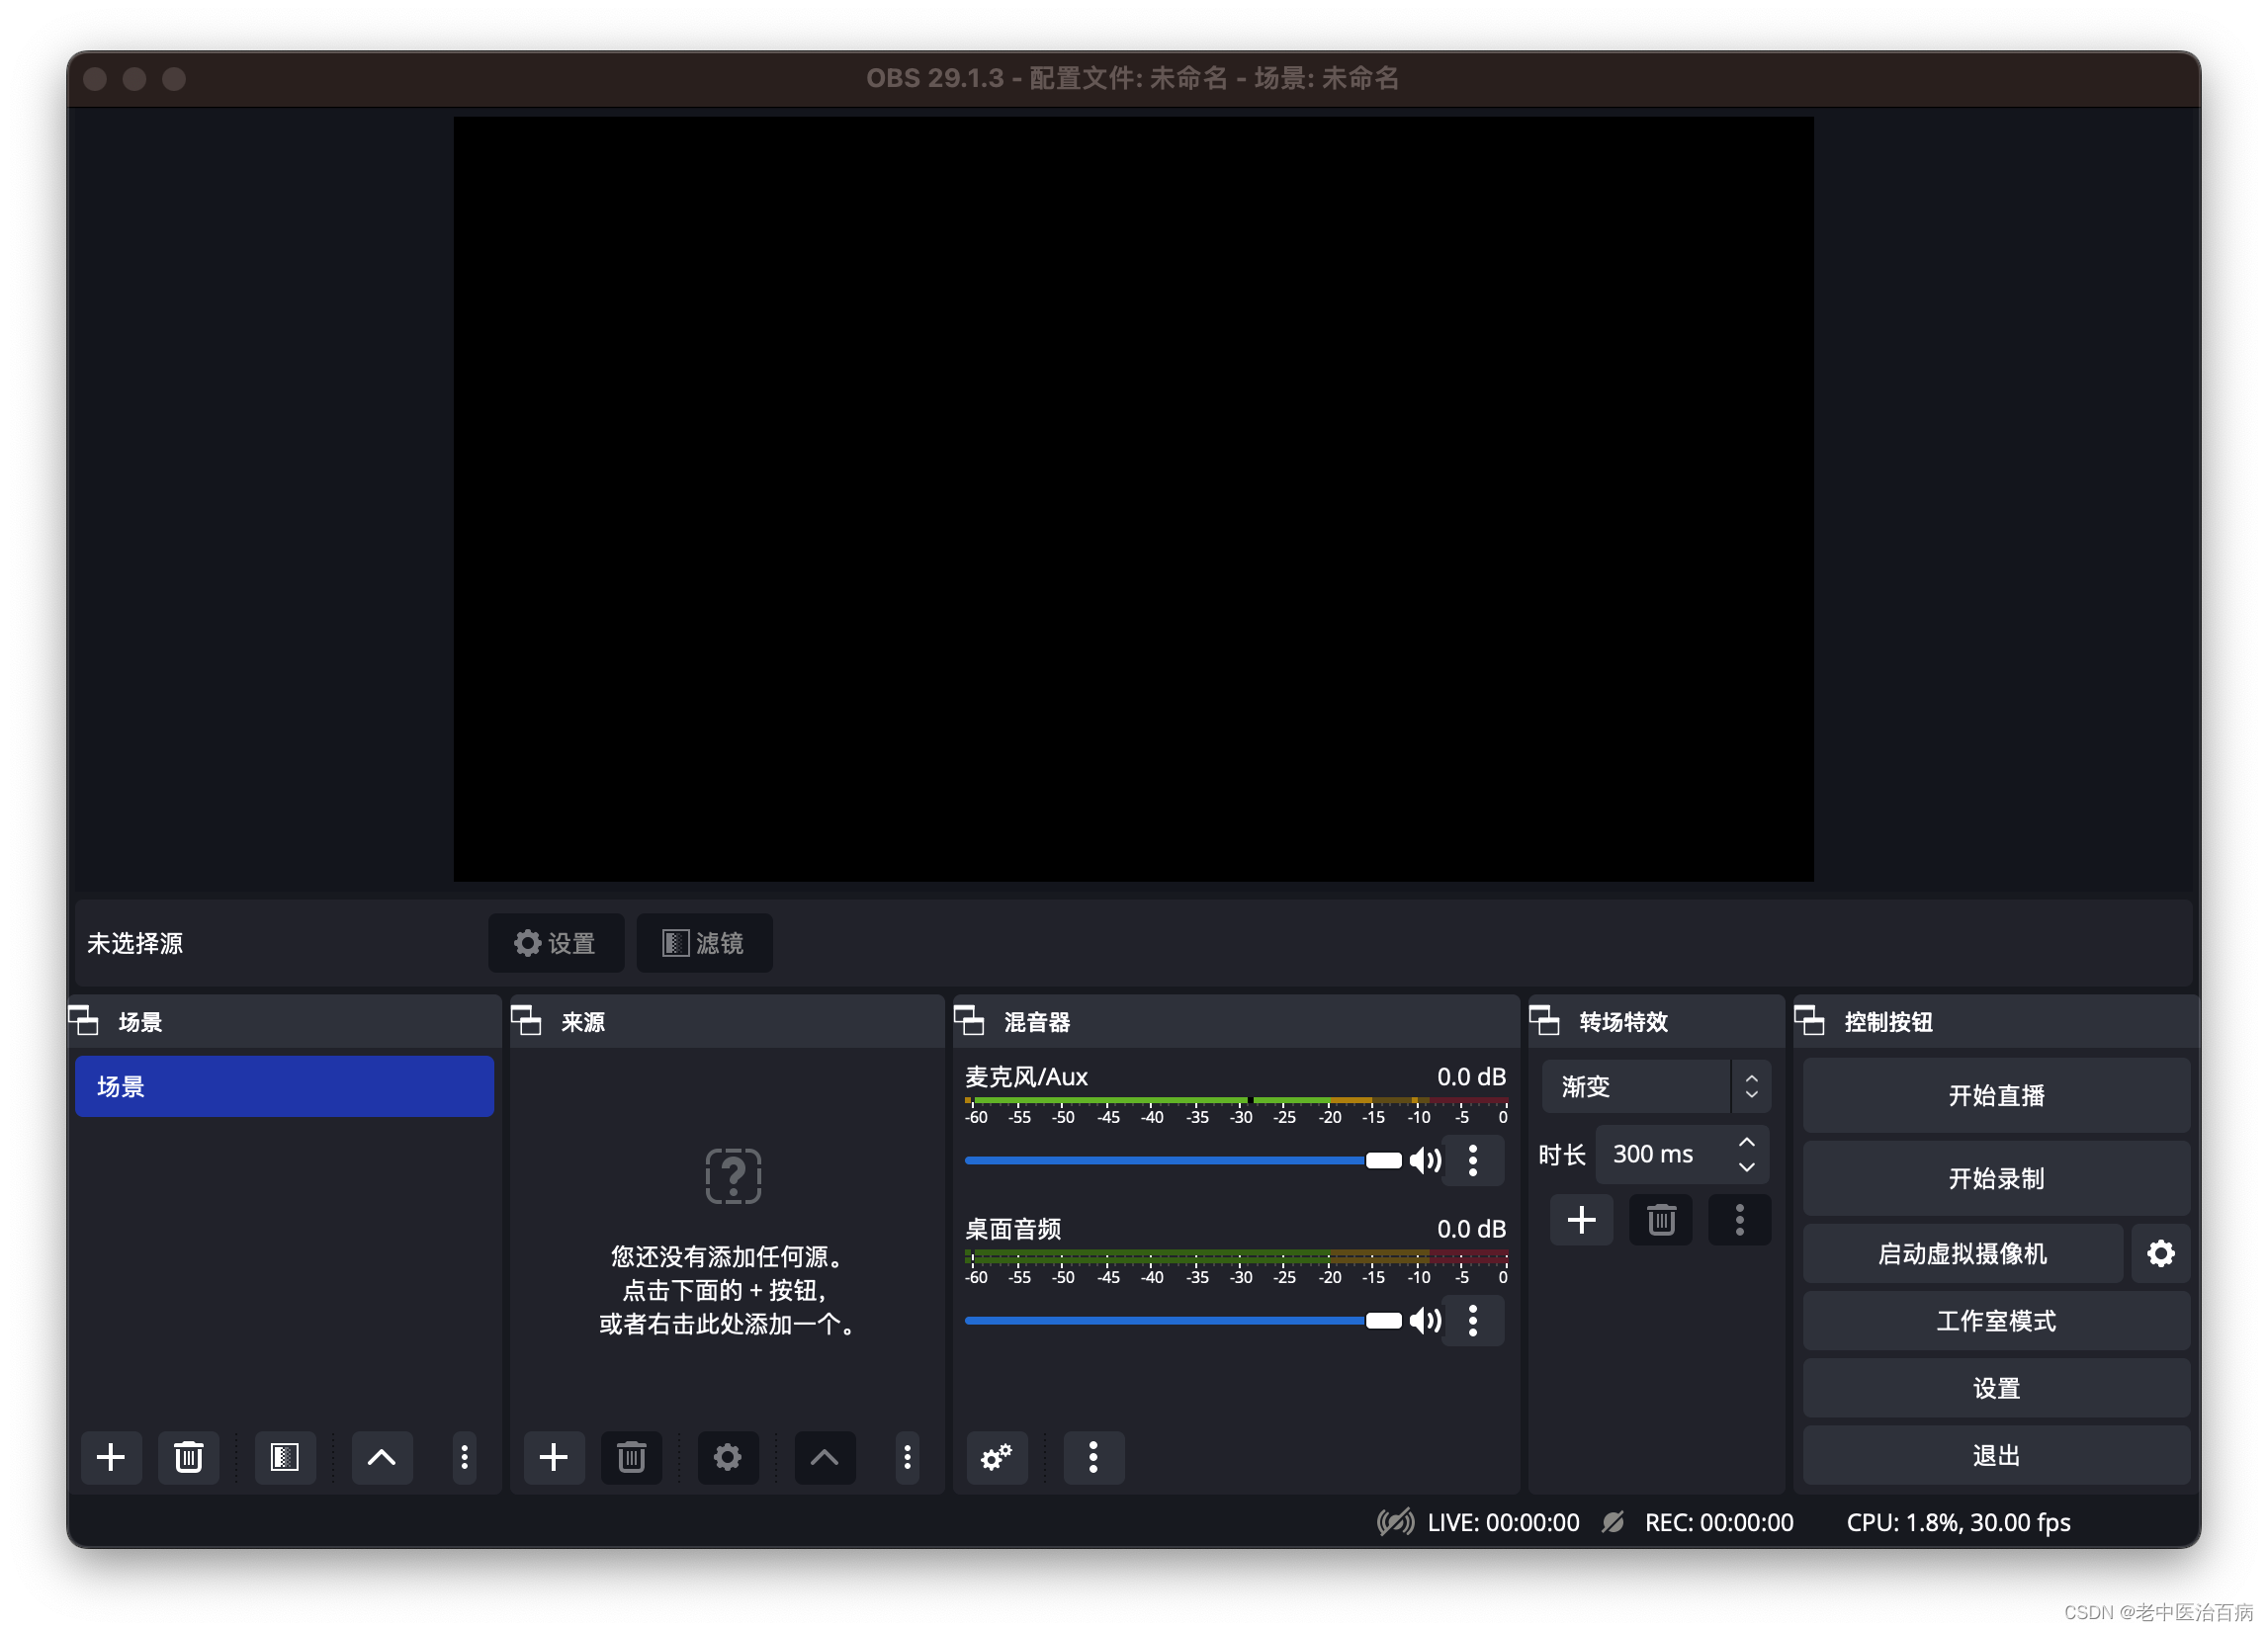This screenshot has height=1631, width=2268.
Task: Add a new source with the plus icon
Action: click(x=554, y=1457)
